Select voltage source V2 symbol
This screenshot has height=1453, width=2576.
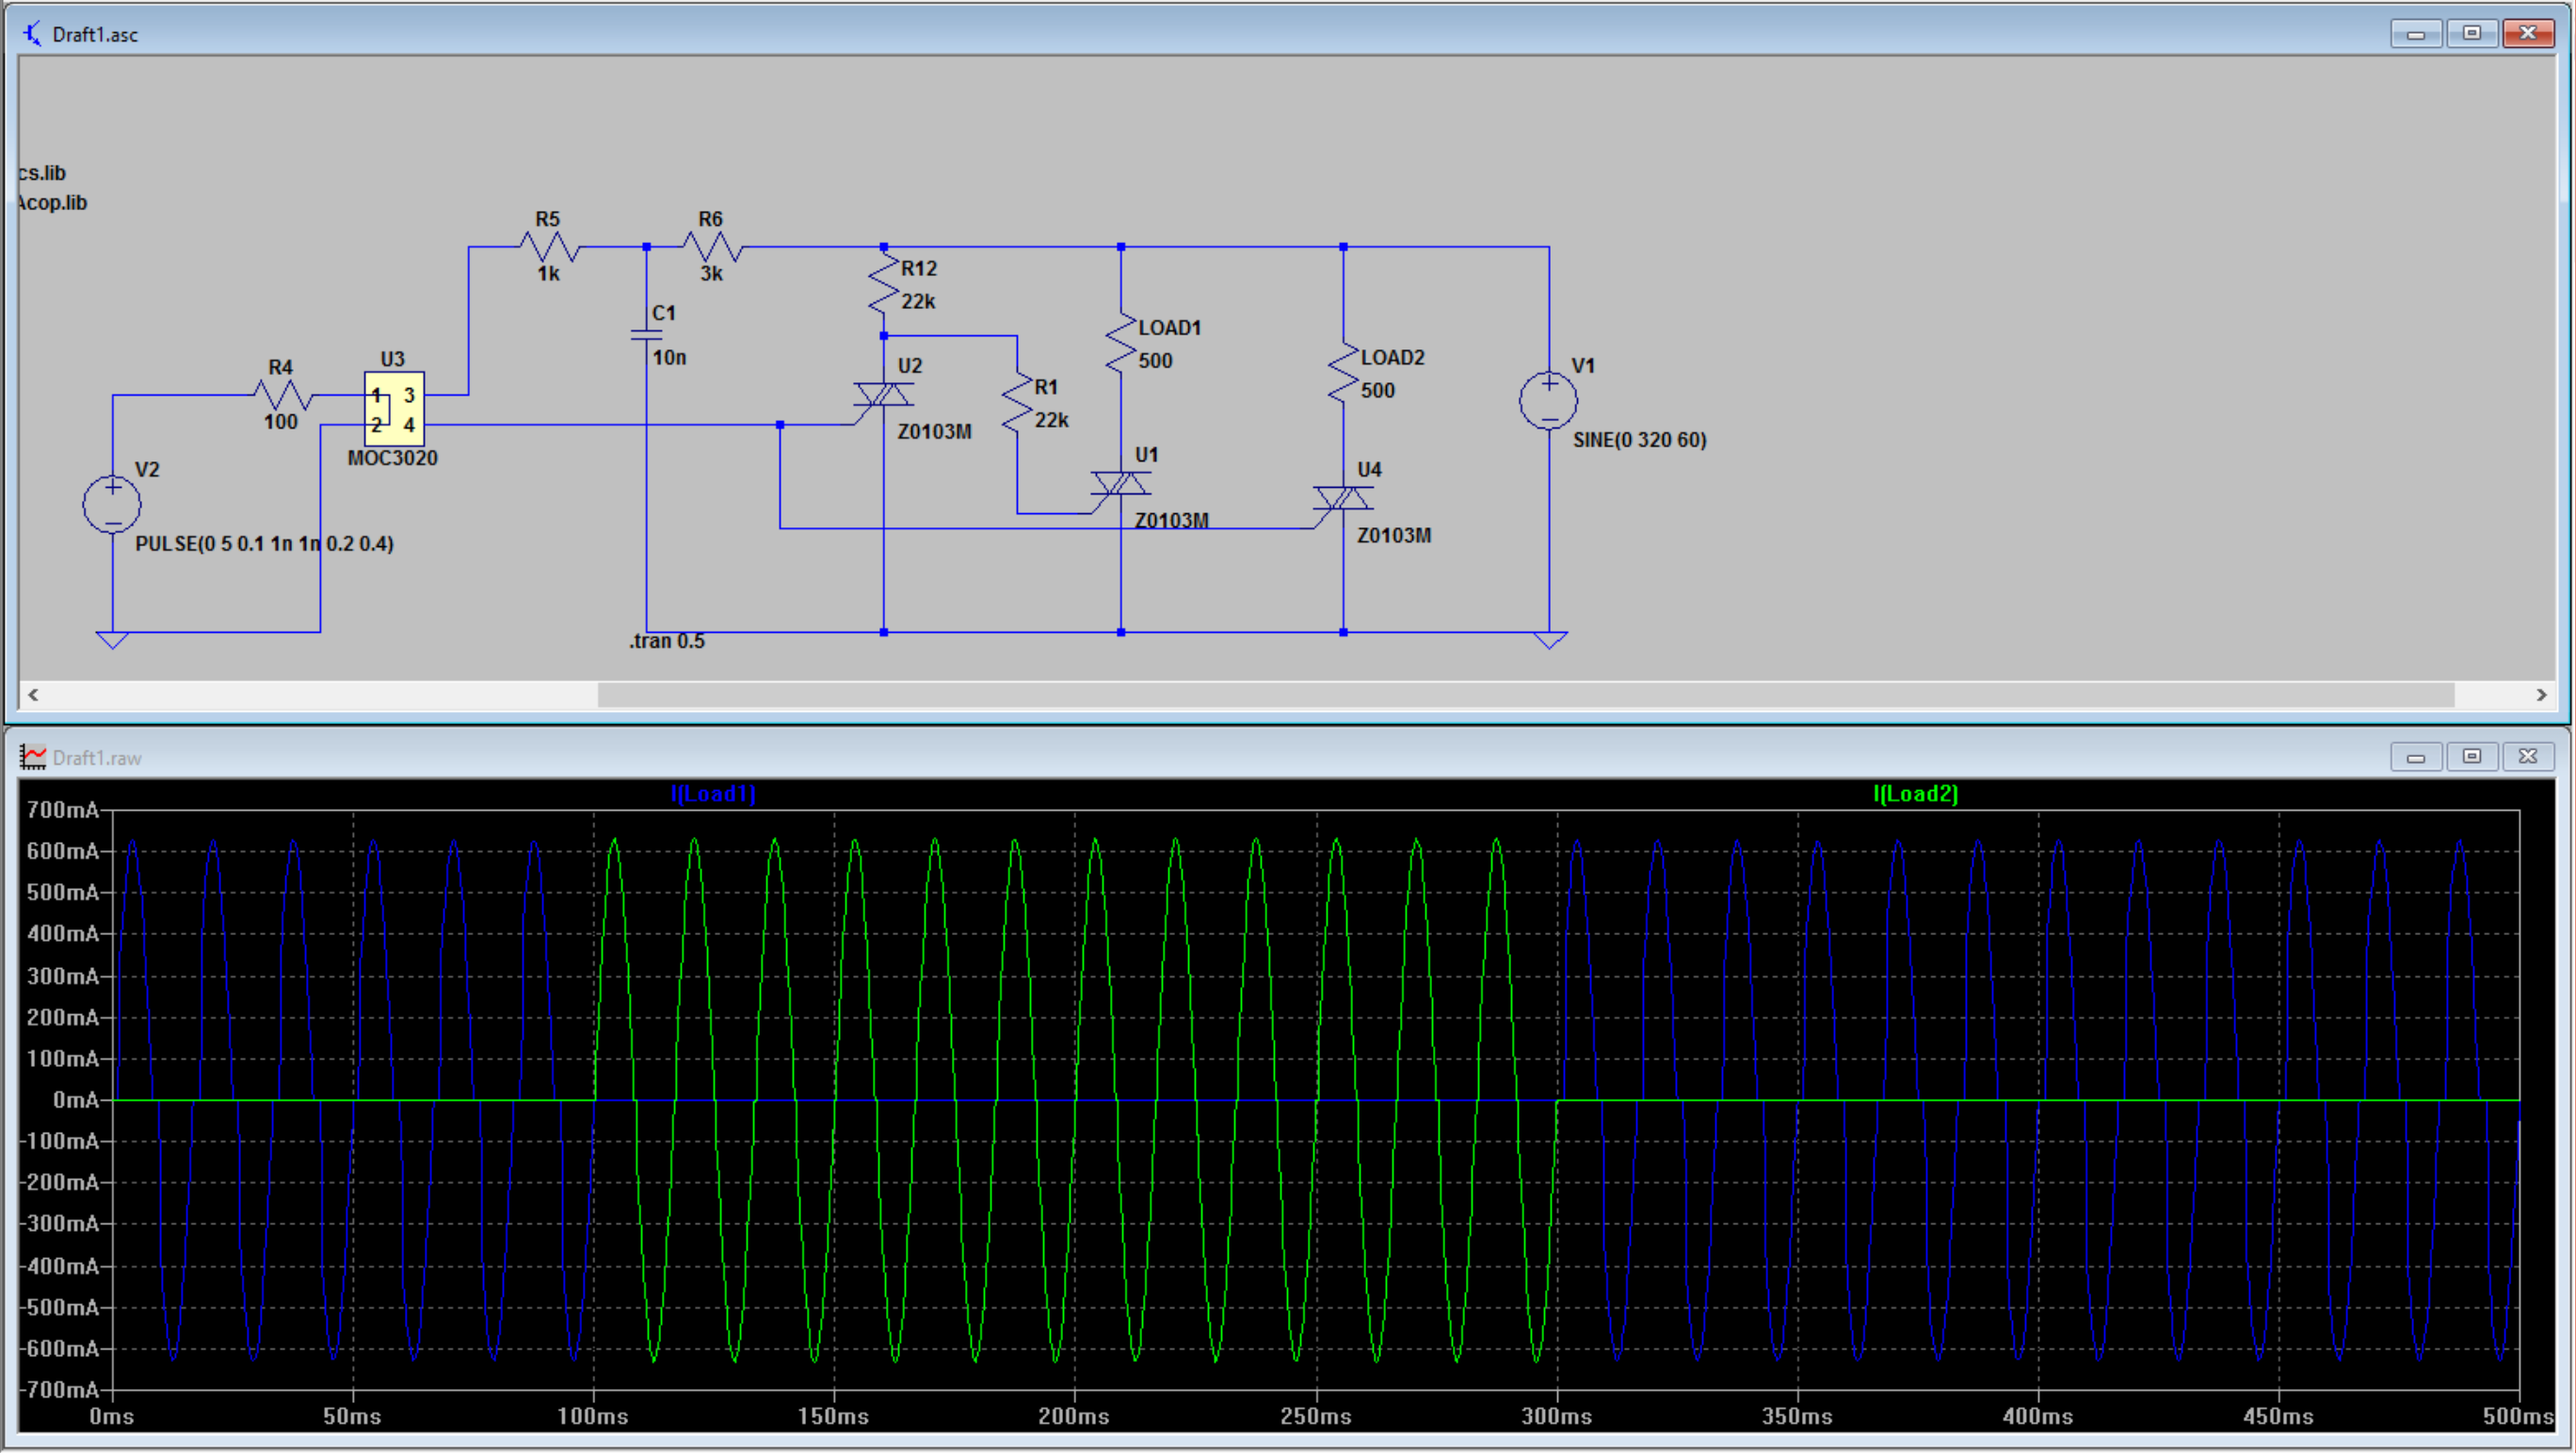point(112,504)
